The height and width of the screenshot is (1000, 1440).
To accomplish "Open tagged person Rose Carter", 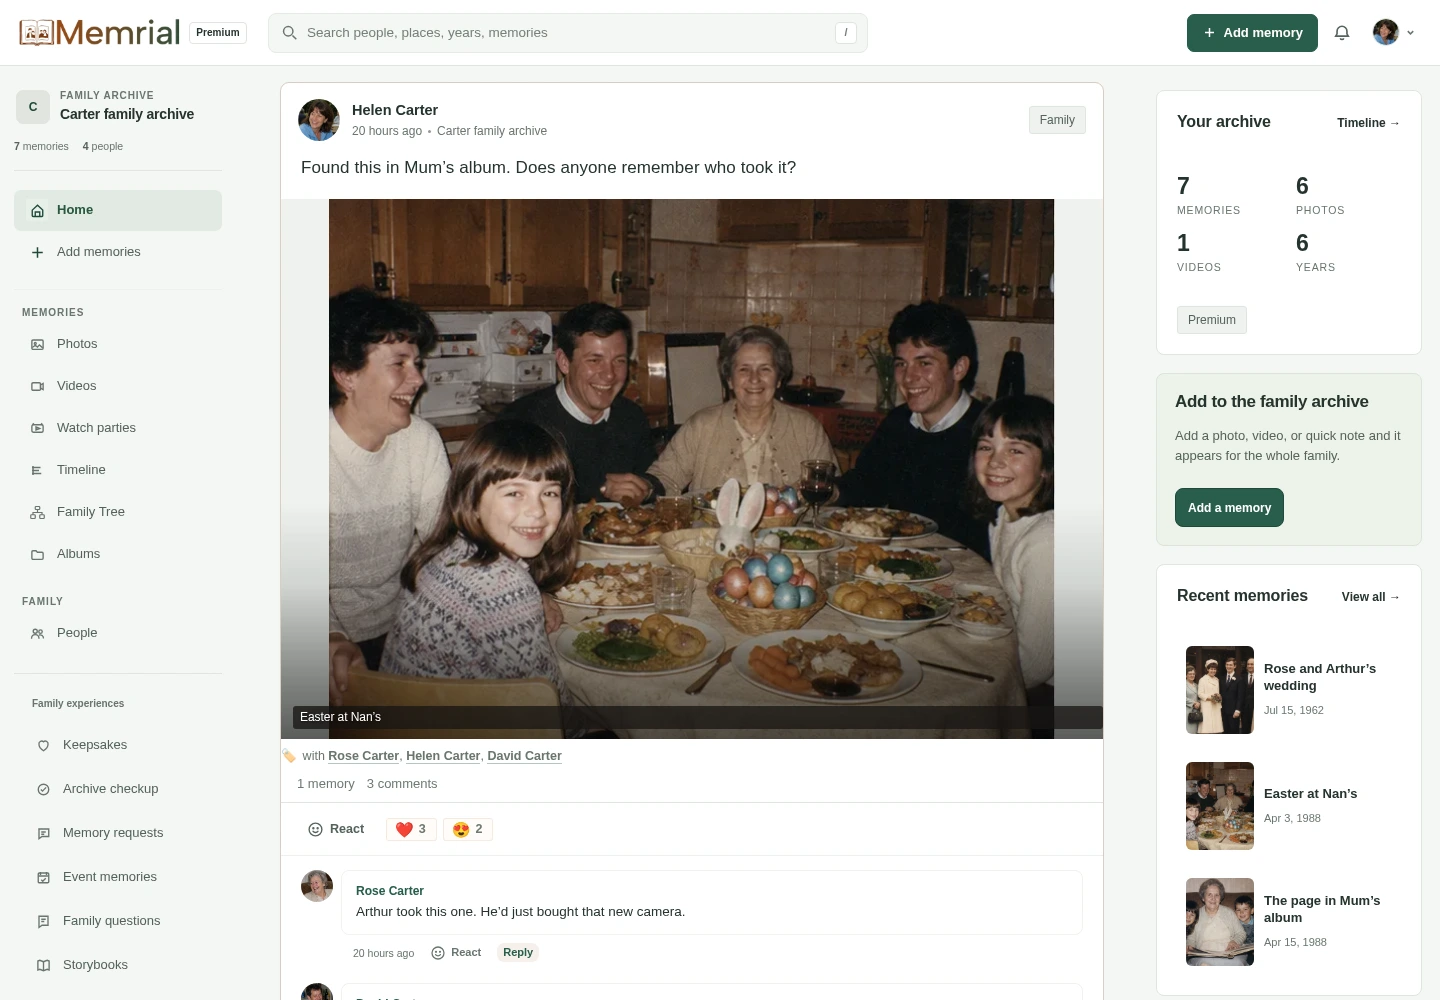I will pos(363,756).
